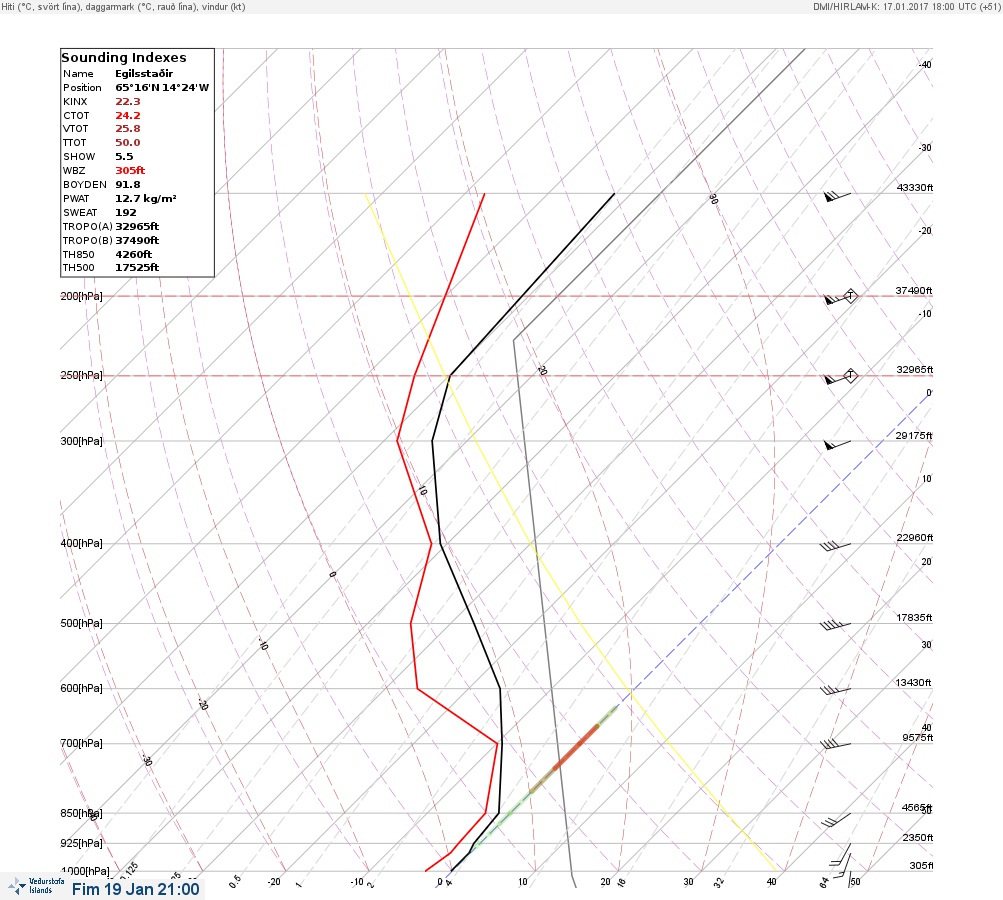The width and height of the screenshot is (1003, 900).
Task: Click the 13430ft altitude label
Action: (x=913, y=683)
